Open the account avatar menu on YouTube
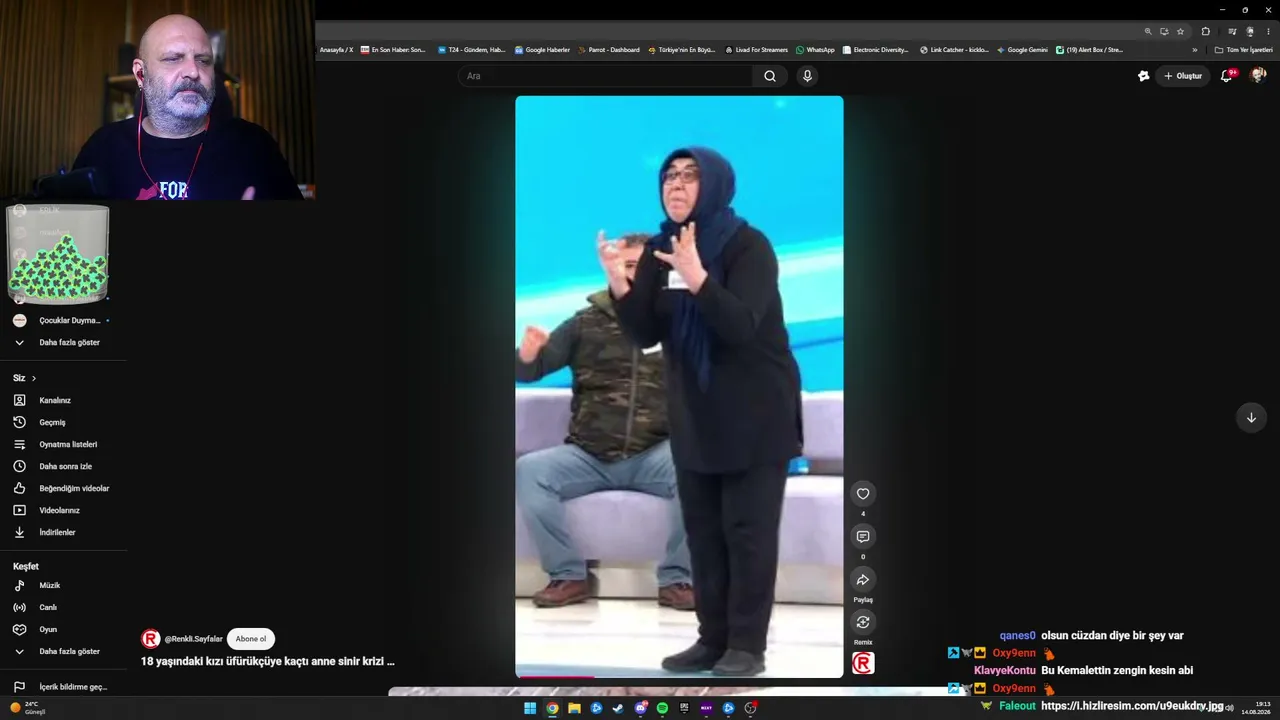1280x720 pixels. tap(1258, 76)
